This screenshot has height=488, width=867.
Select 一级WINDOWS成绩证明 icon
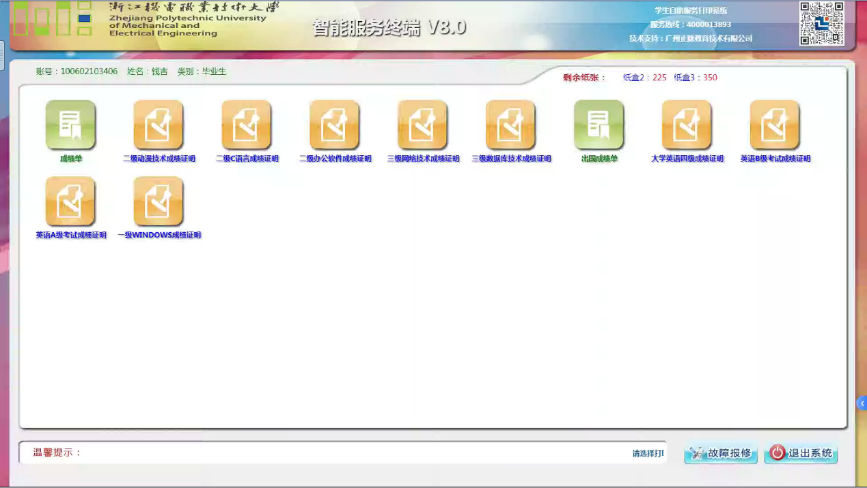[x=158, y=202]
